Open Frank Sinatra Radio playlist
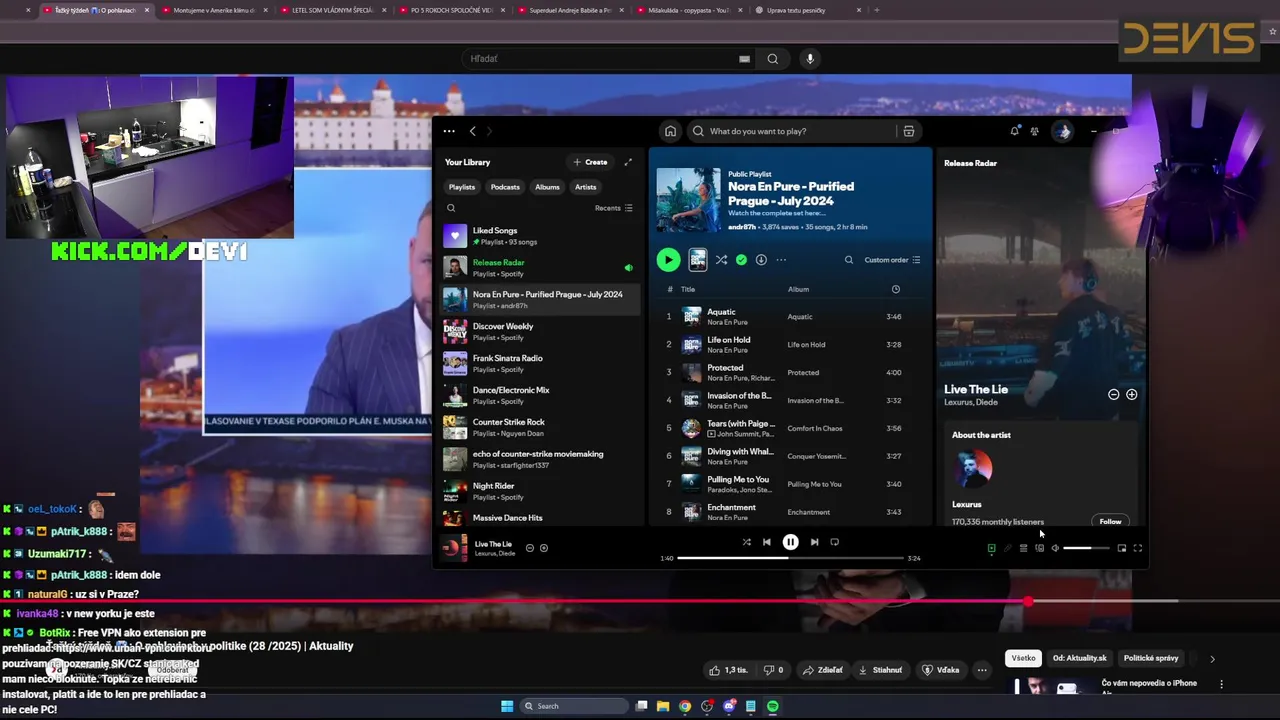The width and height of the screenshot is (1280, 720). 540,364
